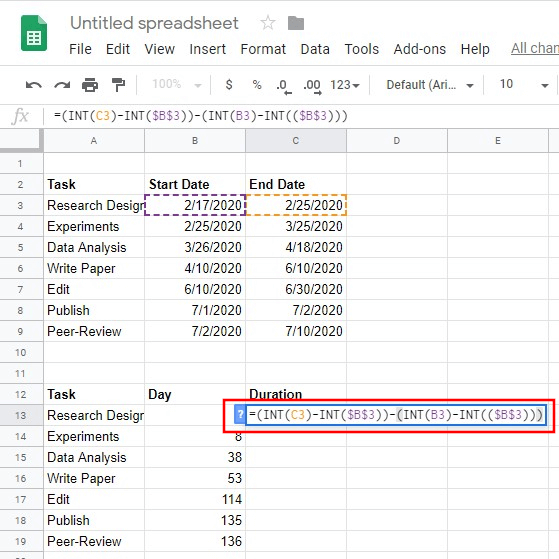
Task: Apply currency format with dollar icon
Action: coord(229,85)
